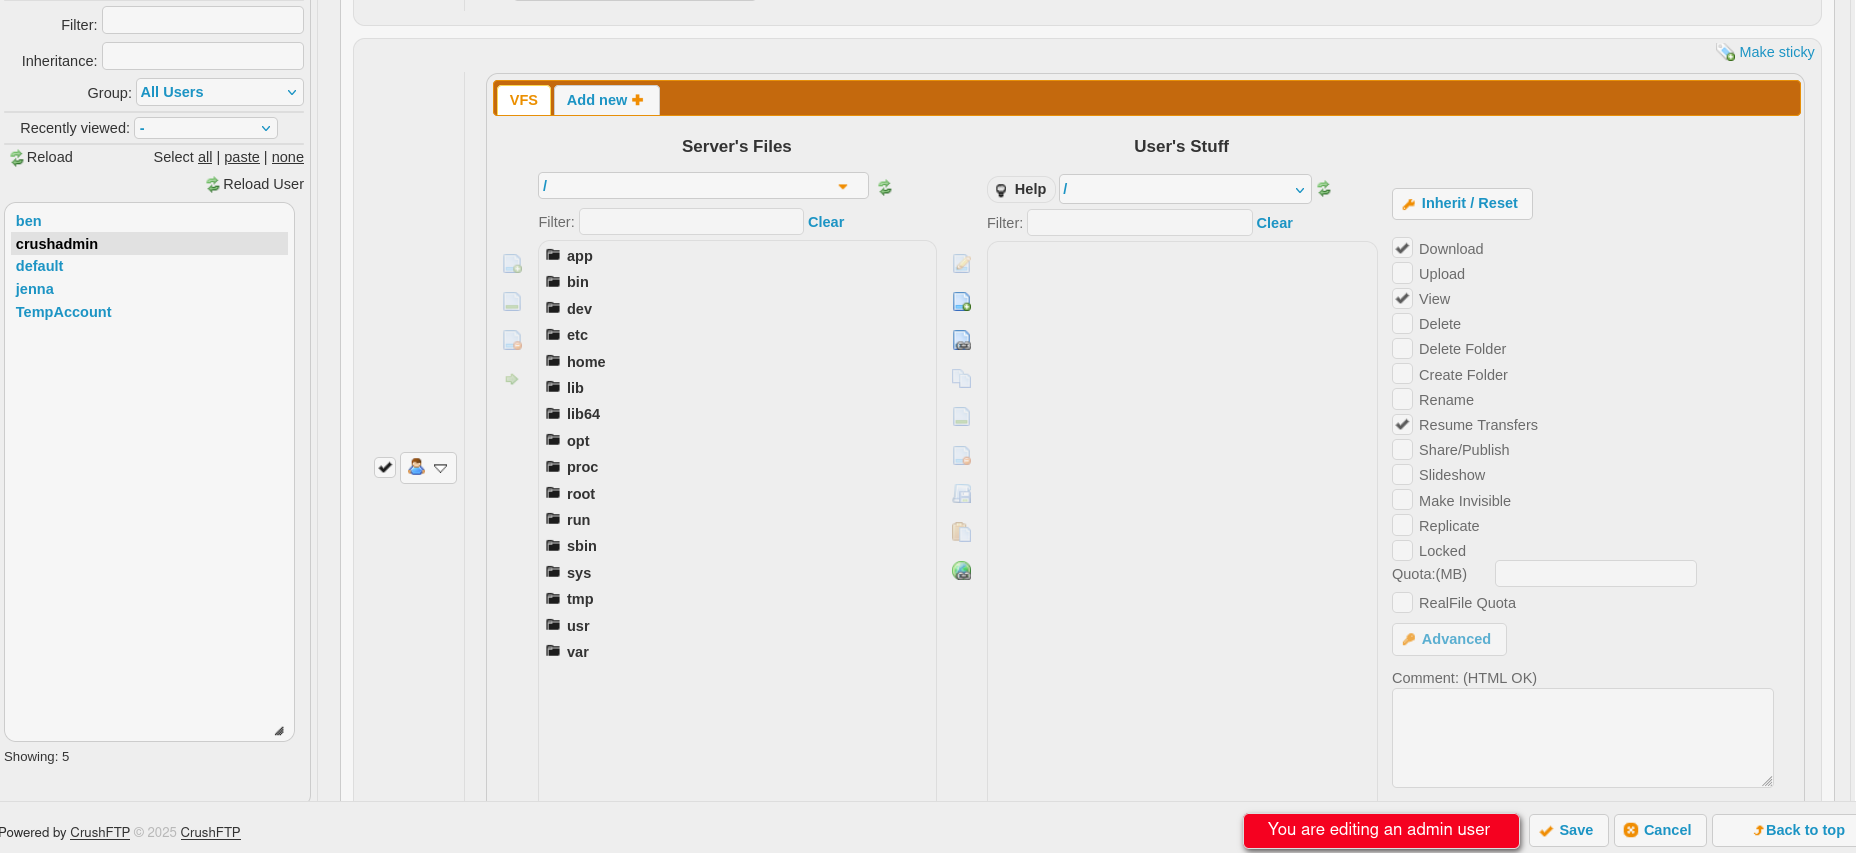Image resolution: width=1856 pixels, height=853 pixels.
Task: Click the green globe remote item icon
Action: point(962,571)
